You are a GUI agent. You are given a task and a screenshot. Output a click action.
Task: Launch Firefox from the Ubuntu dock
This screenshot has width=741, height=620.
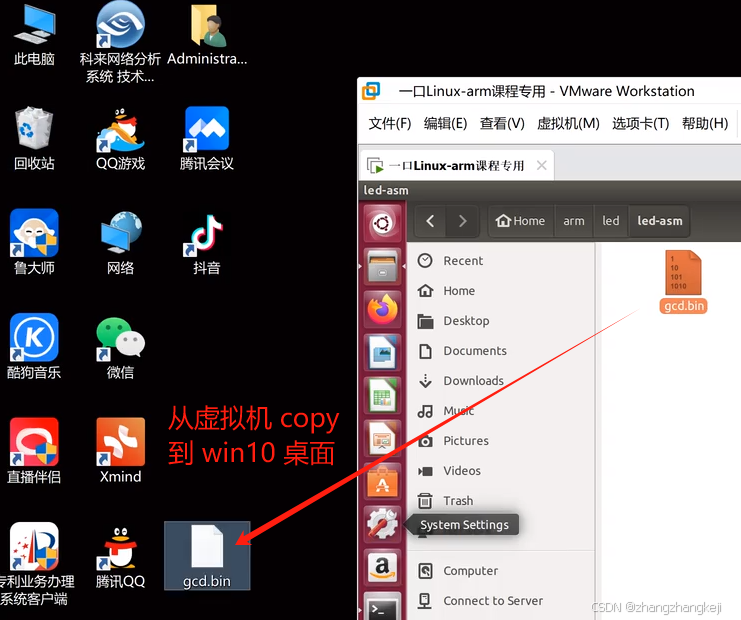[382, 309]
